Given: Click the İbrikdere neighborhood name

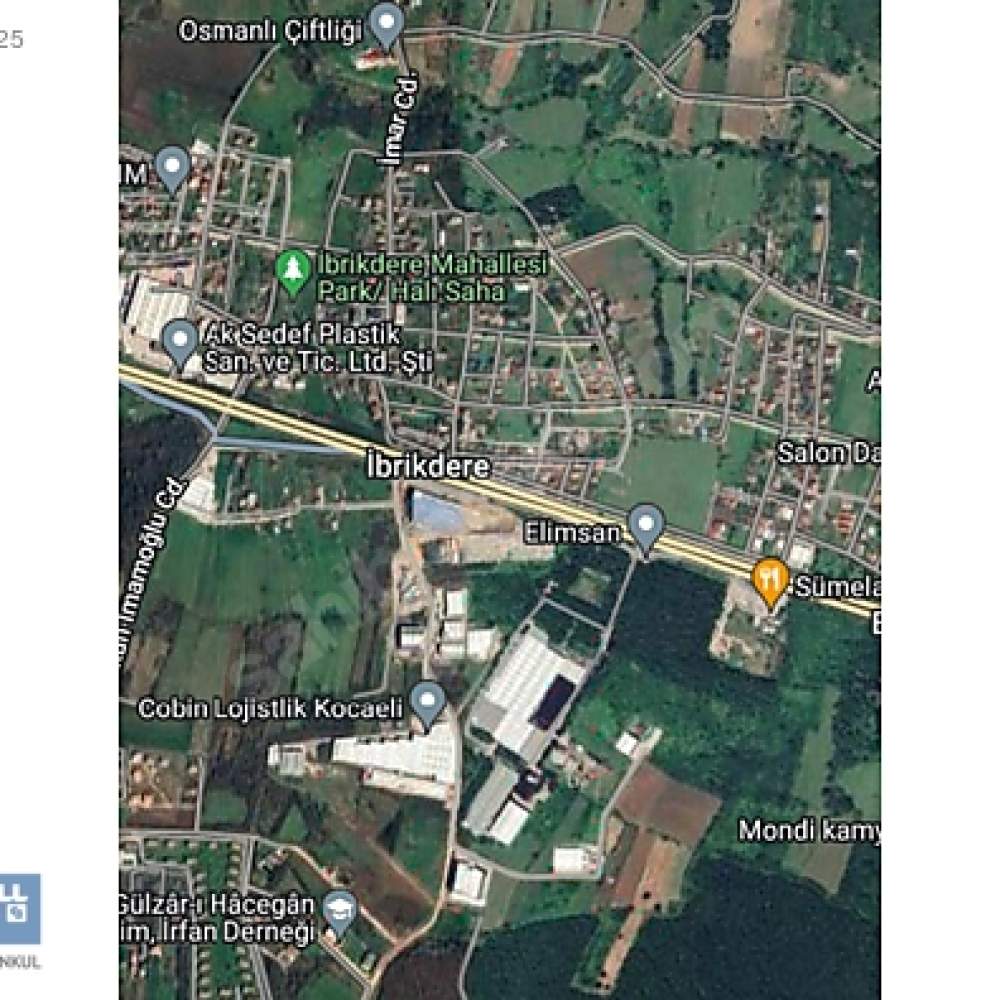Looking at the screenshot, I should 429,466.
